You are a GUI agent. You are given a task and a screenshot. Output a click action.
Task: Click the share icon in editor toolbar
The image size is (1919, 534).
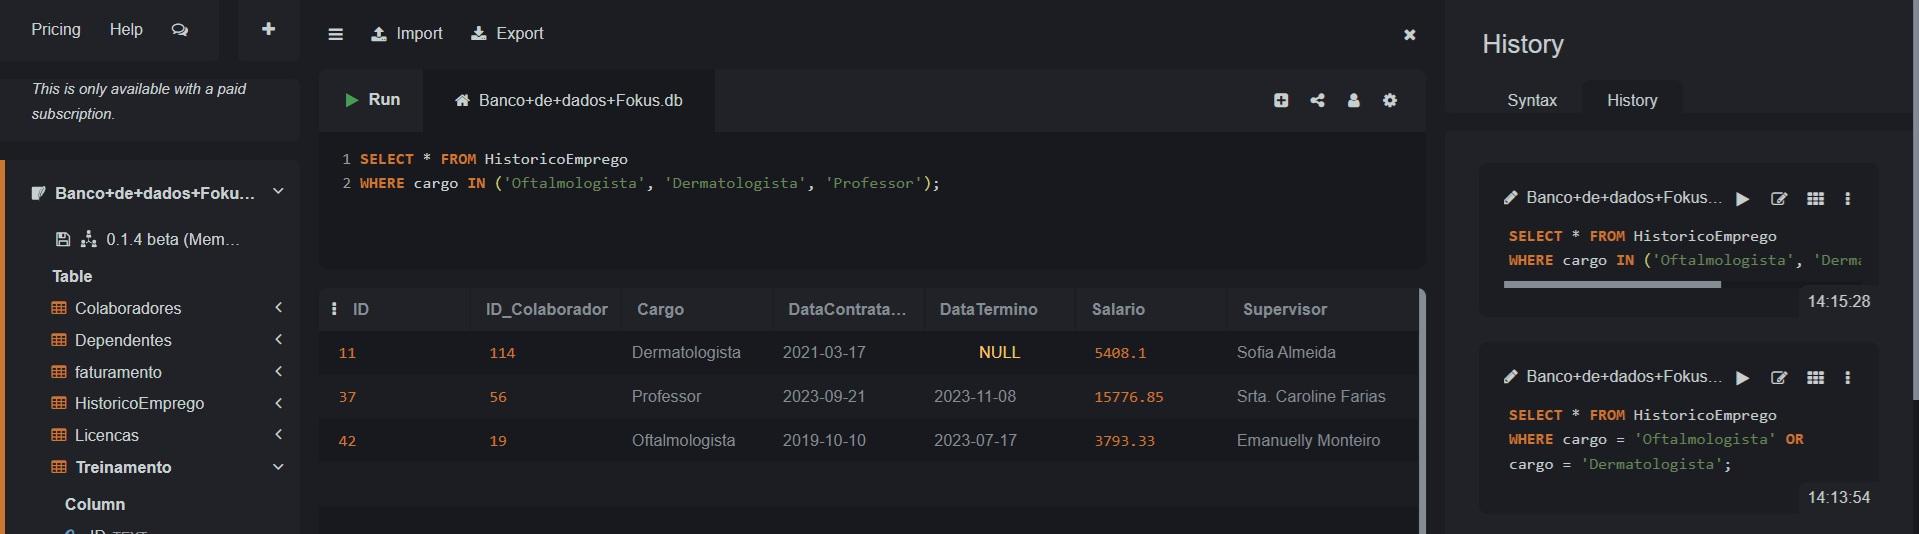pyautogui.click(x=1318, y=100)
